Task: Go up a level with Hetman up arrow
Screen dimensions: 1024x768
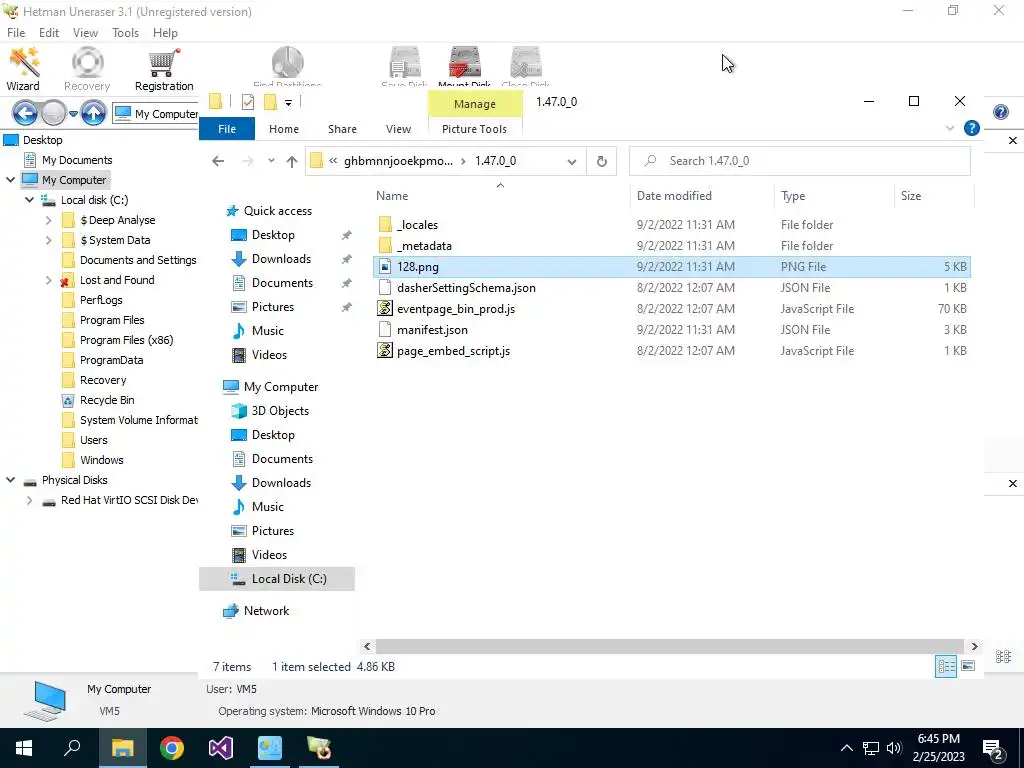Action: point(93,114)
